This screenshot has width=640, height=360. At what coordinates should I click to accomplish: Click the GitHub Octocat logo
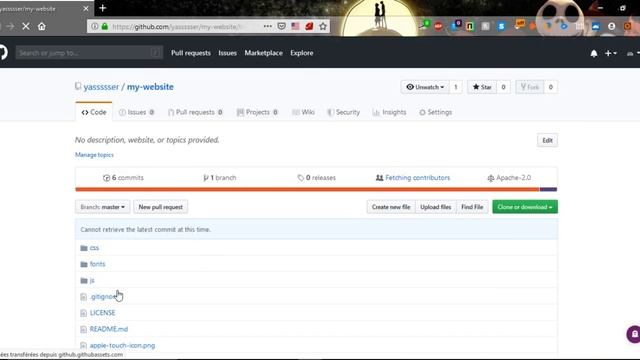click(x=3, y=53)
